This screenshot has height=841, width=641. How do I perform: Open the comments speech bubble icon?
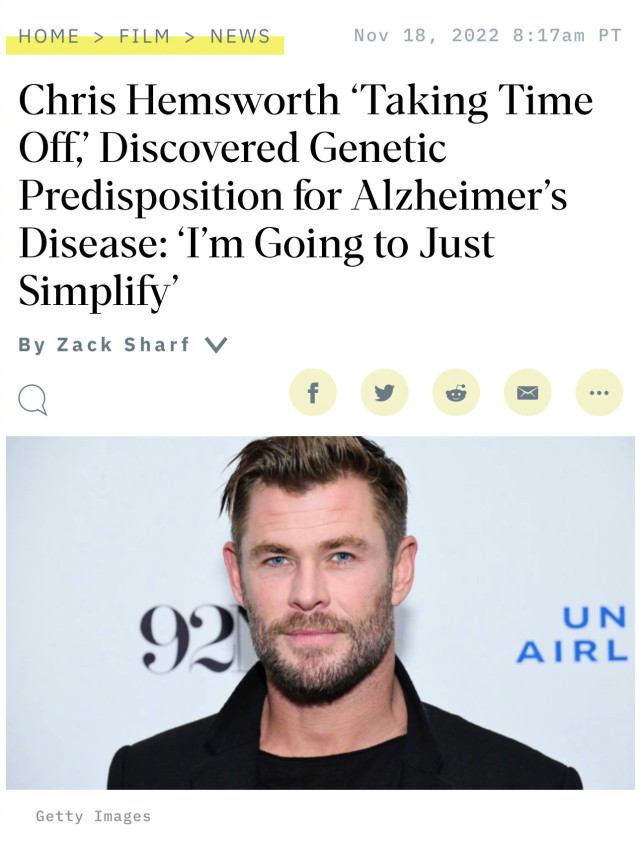(32, 400)
